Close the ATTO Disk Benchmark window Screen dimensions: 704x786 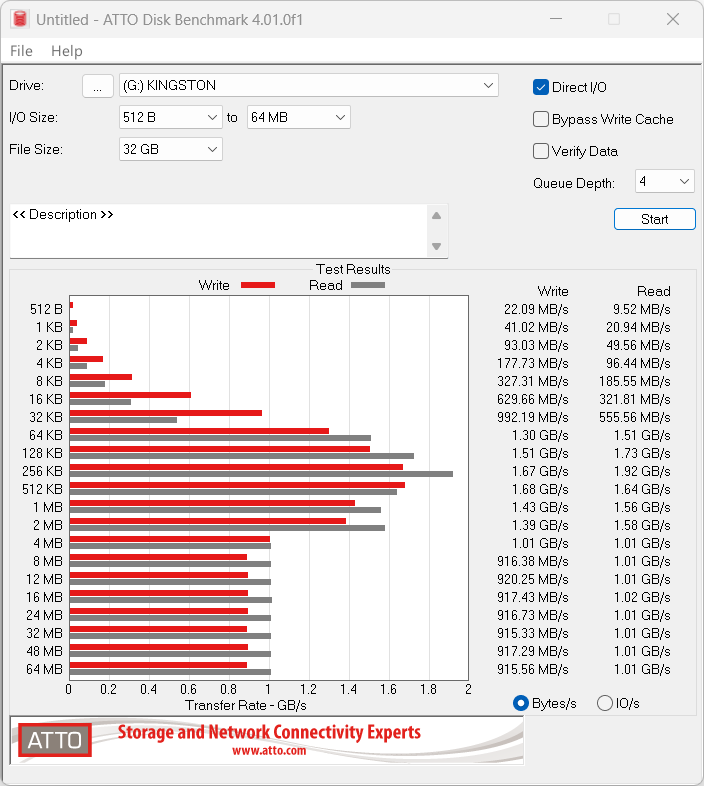pos(673,19)
